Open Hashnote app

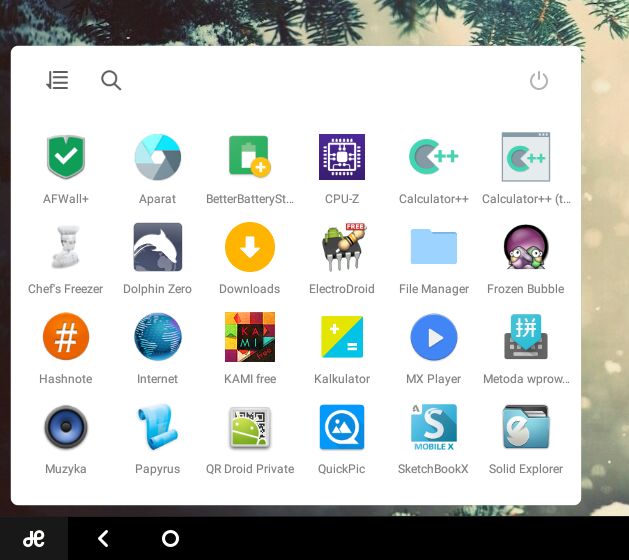point(66,337)
